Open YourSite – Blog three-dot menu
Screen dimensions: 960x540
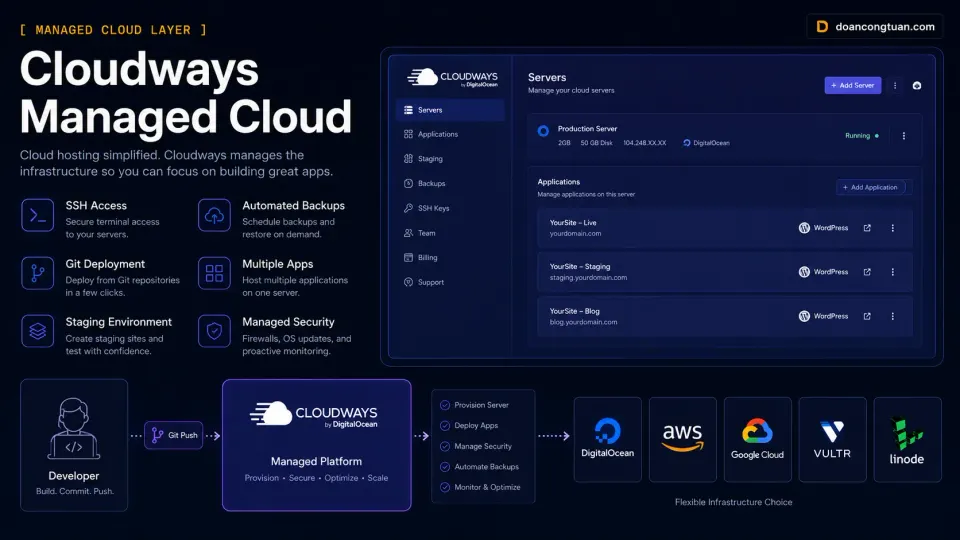(x=893, y=317)
